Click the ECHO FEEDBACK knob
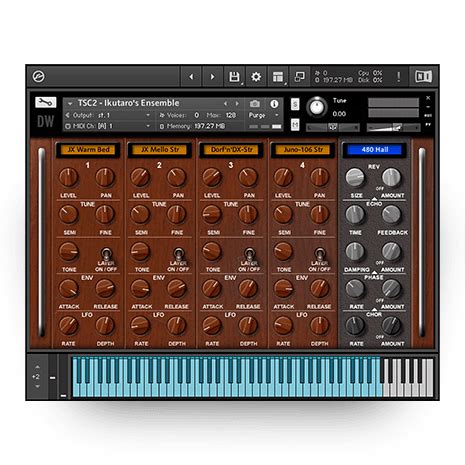This screenshot has width=465, height=465. [391, 214]
